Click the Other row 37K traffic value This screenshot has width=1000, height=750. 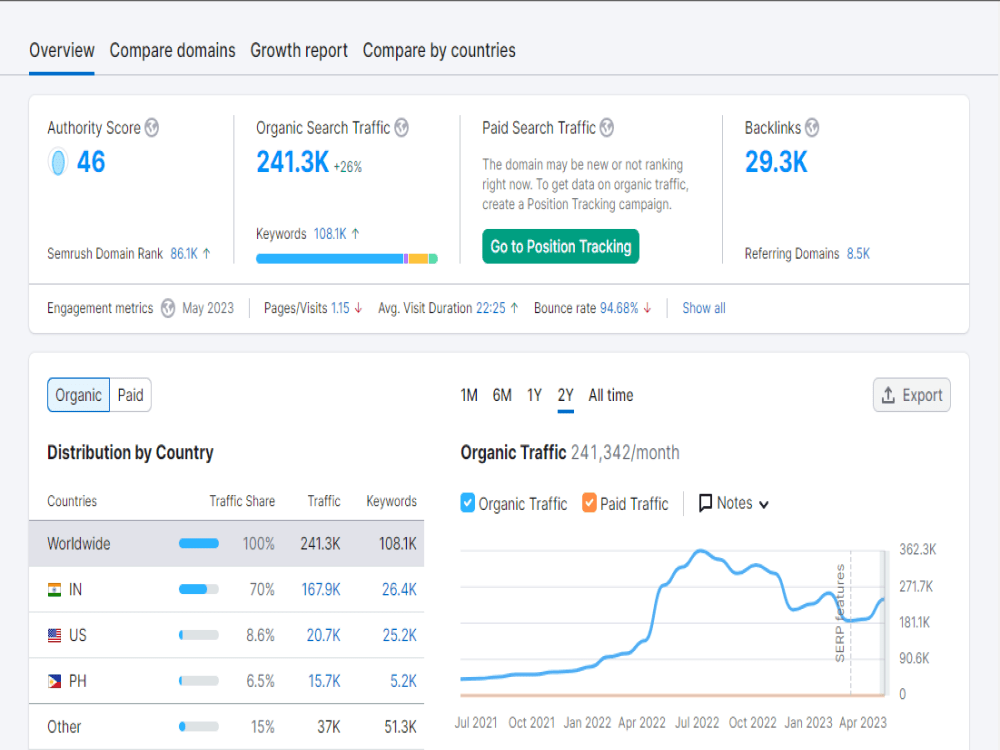point(329,727)
